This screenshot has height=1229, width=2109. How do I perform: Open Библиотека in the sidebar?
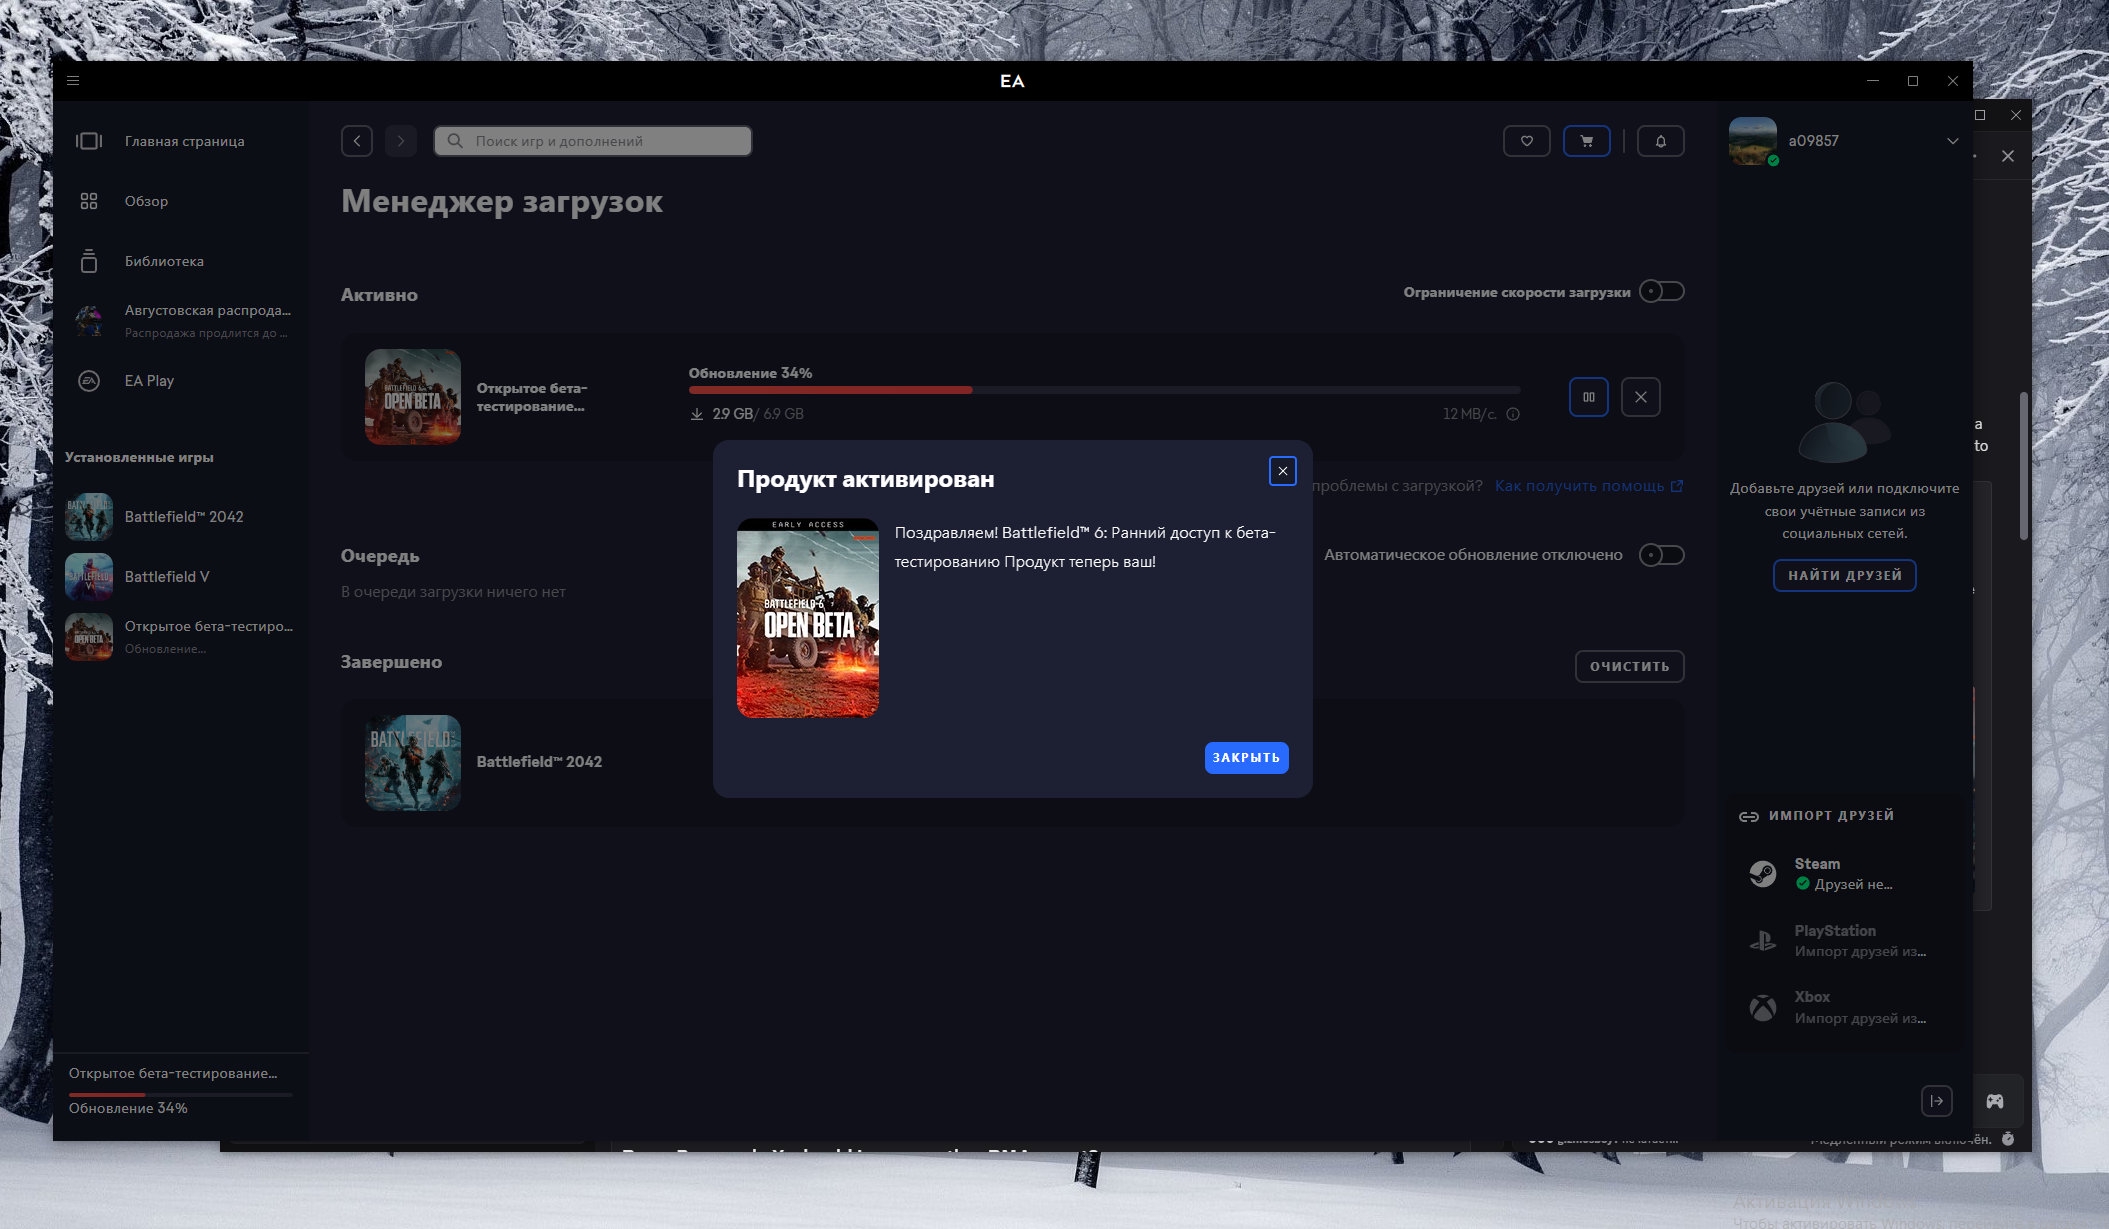click(x=164, y=261)
